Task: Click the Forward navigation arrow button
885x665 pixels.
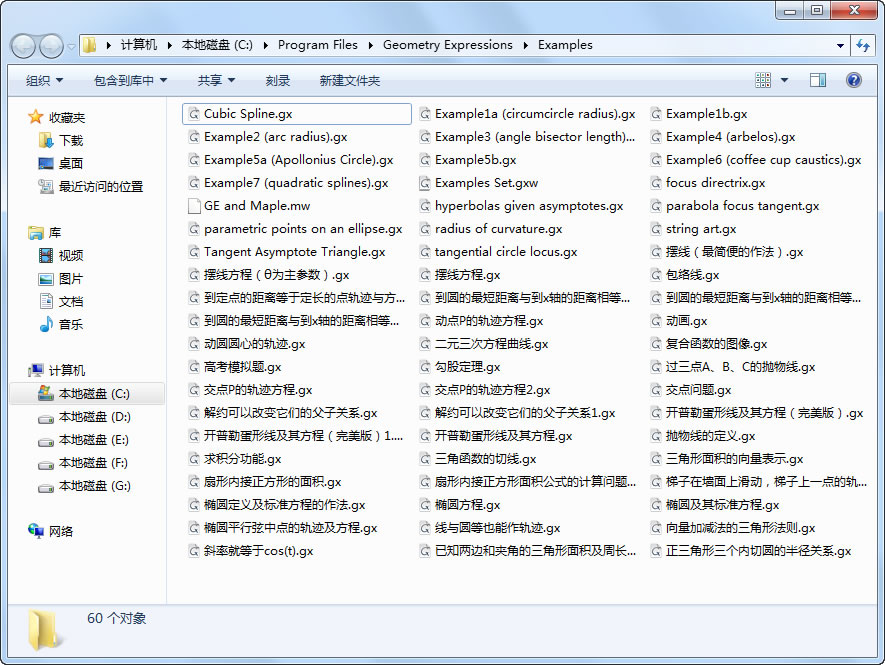Action: click(x=51, y=46)
